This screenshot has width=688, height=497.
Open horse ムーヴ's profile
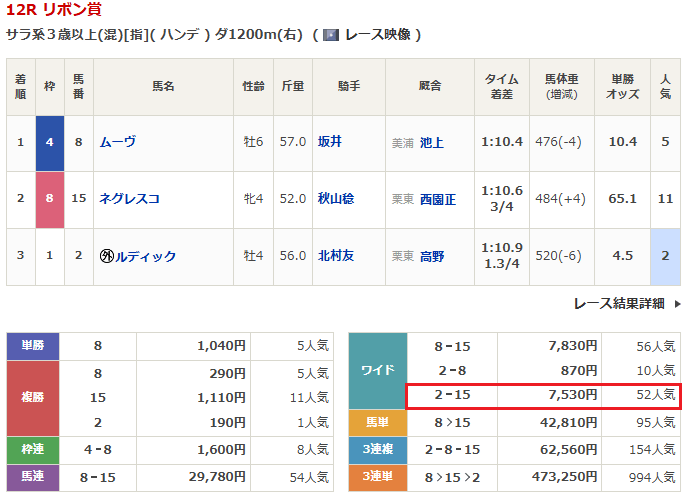tap(118, 142)
